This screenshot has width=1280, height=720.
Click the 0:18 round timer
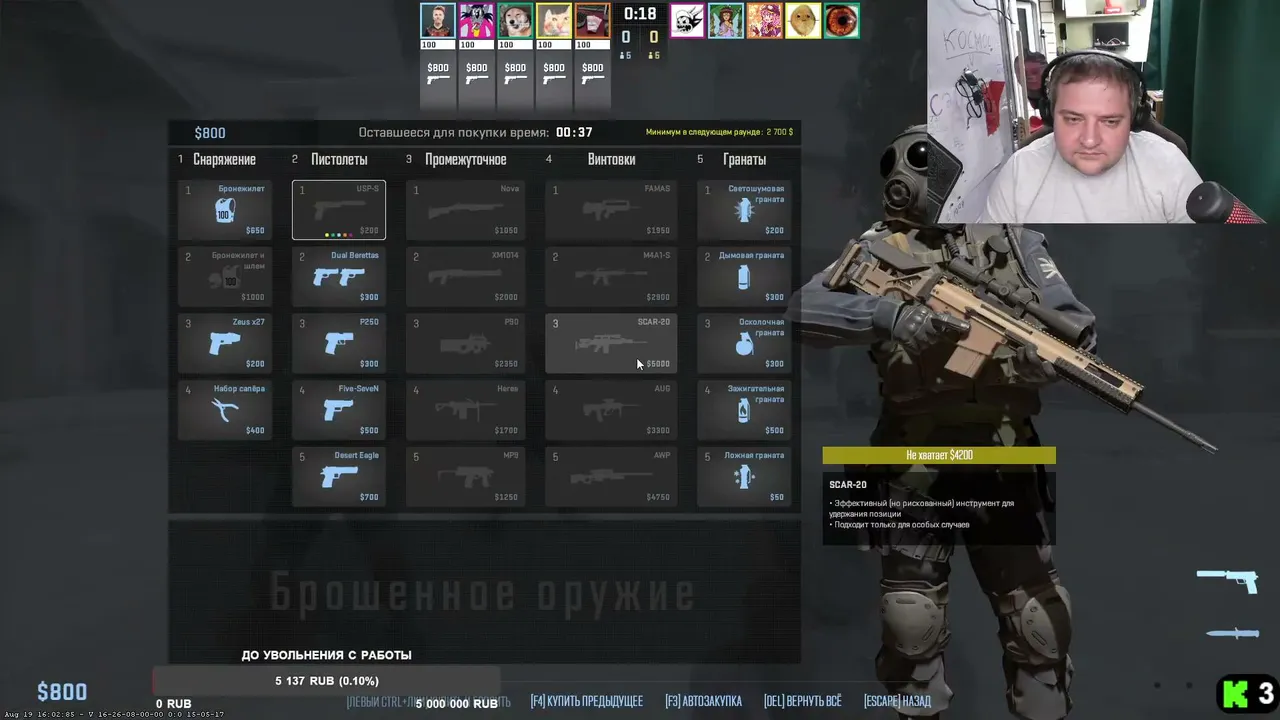pyautogui.click(x=640, y=14)
